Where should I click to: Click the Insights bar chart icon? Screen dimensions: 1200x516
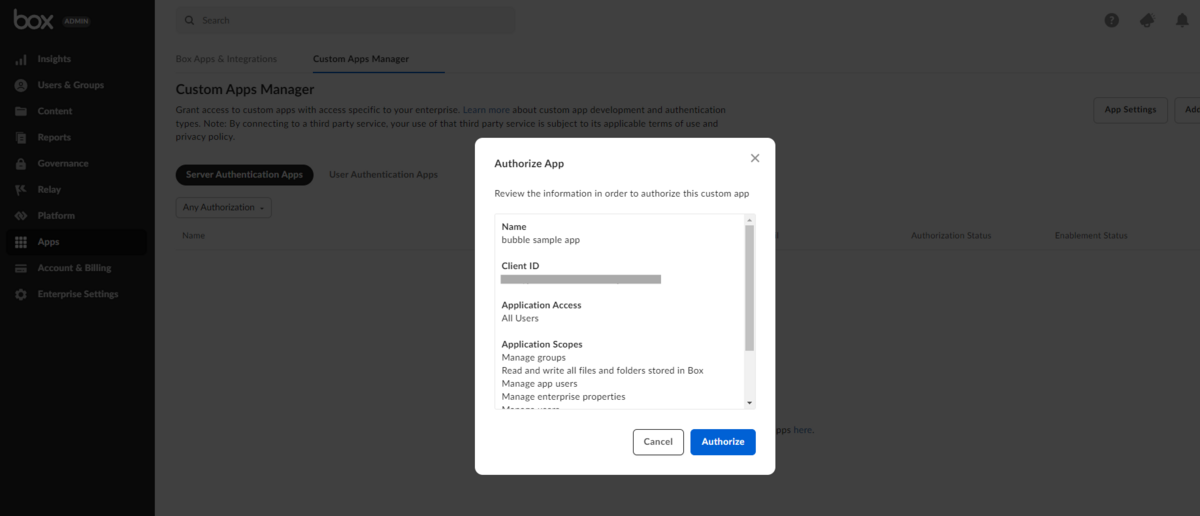20,59
